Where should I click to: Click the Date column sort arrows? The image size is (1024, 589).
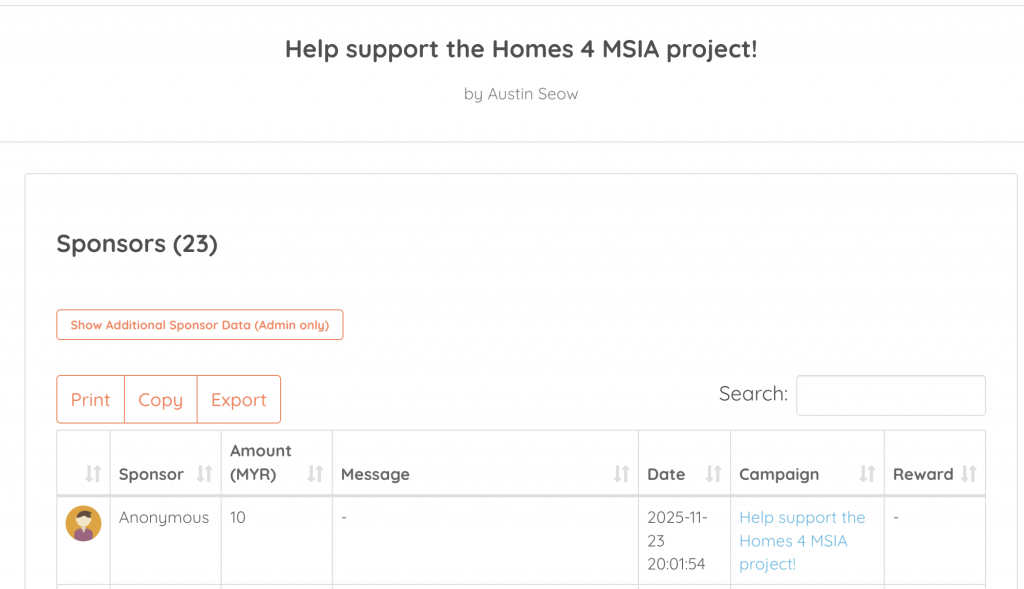coord(713,474)
